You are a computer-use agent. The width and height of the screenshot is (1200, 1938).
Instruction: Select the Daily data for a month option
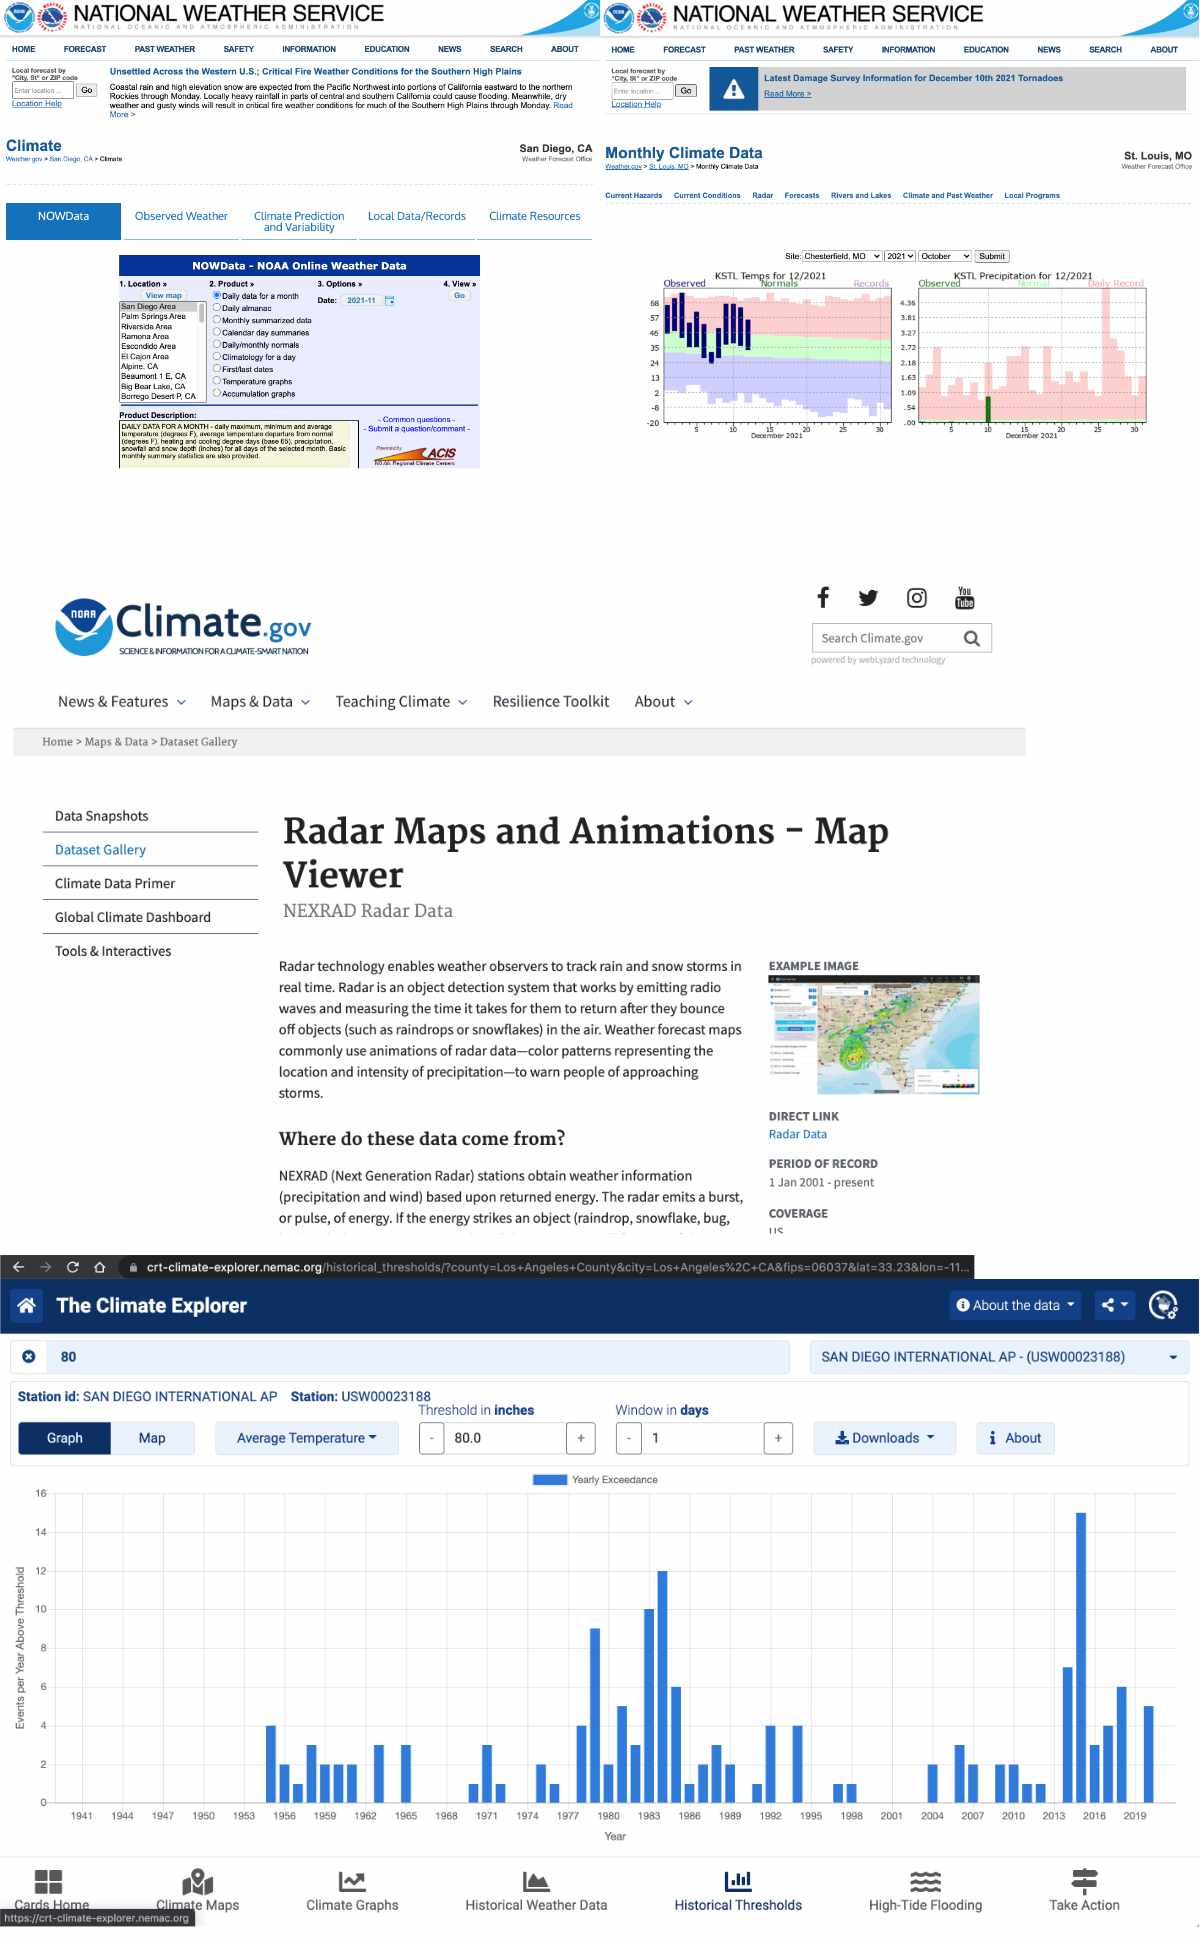pyautogui.click(x=217, y=296)
